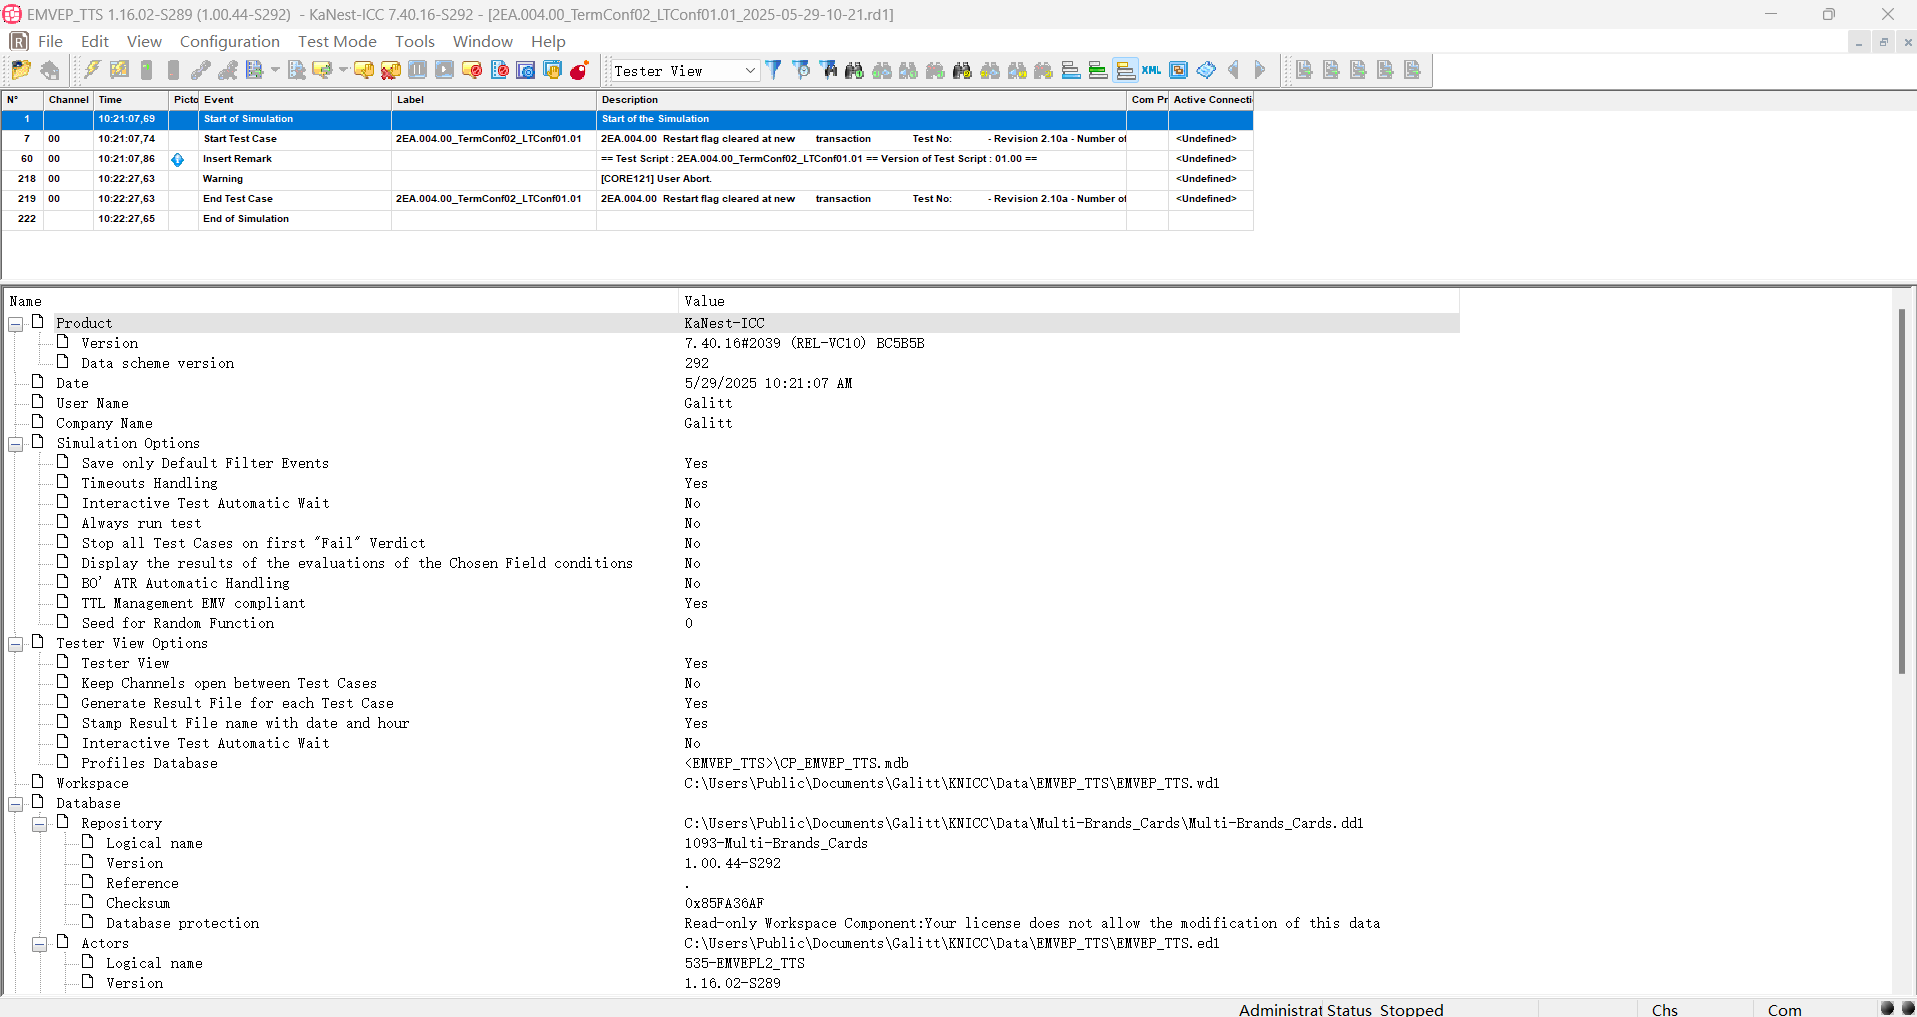1917x1017 pixels.
Task: Select the Warning event row 218
Action: [223, 179]
